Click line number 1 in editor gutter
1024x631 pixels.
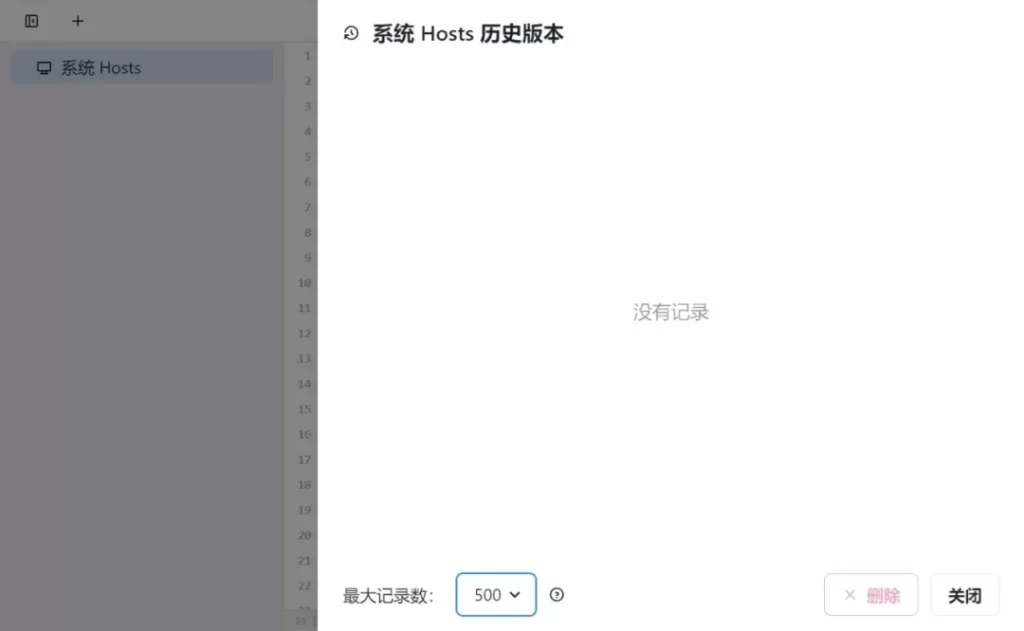click(308, 56)
